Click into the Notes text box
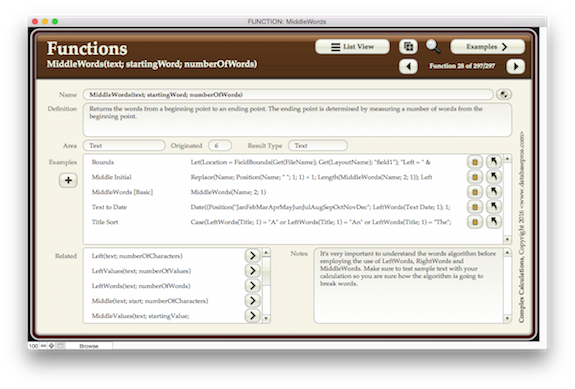 (409, 286)
